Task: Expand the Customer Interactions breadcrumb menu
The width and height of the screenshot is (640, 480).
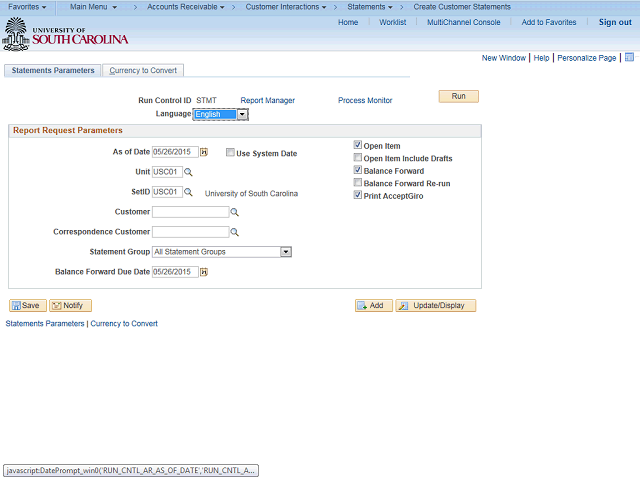Action: point(286,7)
